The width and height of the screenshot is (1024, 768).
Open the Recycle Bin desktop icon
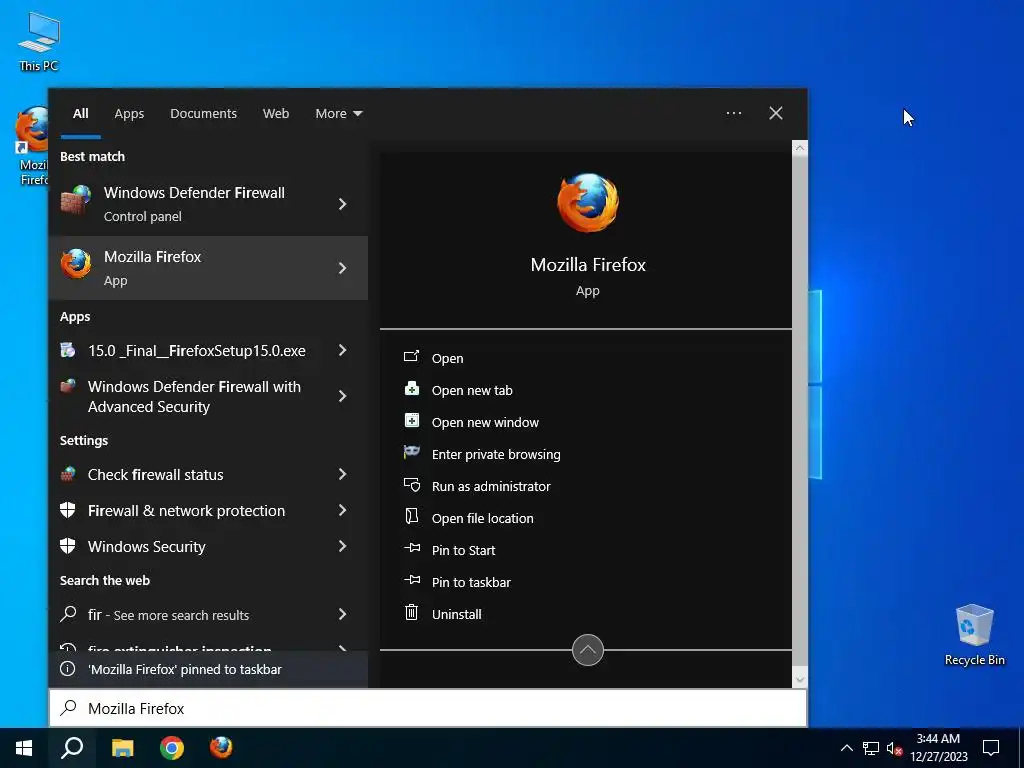[x=974, y=635]
